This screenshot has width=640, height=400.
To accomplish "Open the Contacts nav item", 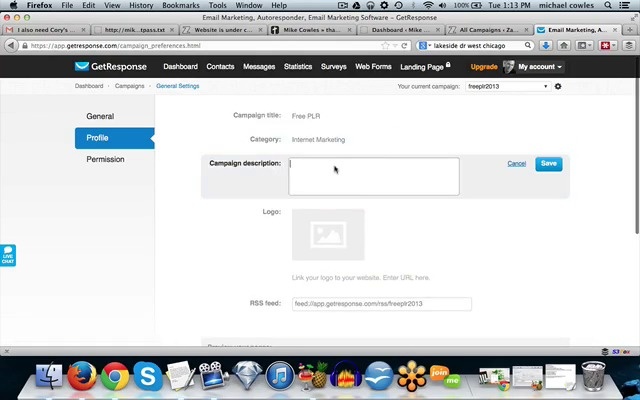I will click(x=220, y=67).
